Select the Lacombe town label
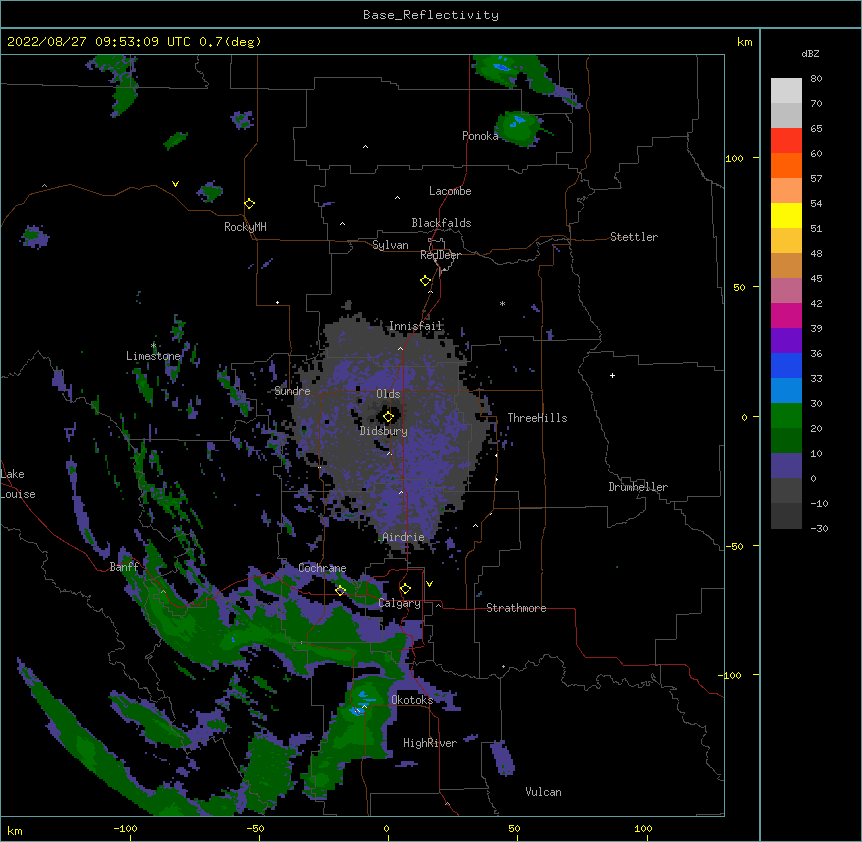 pos(450,191)
